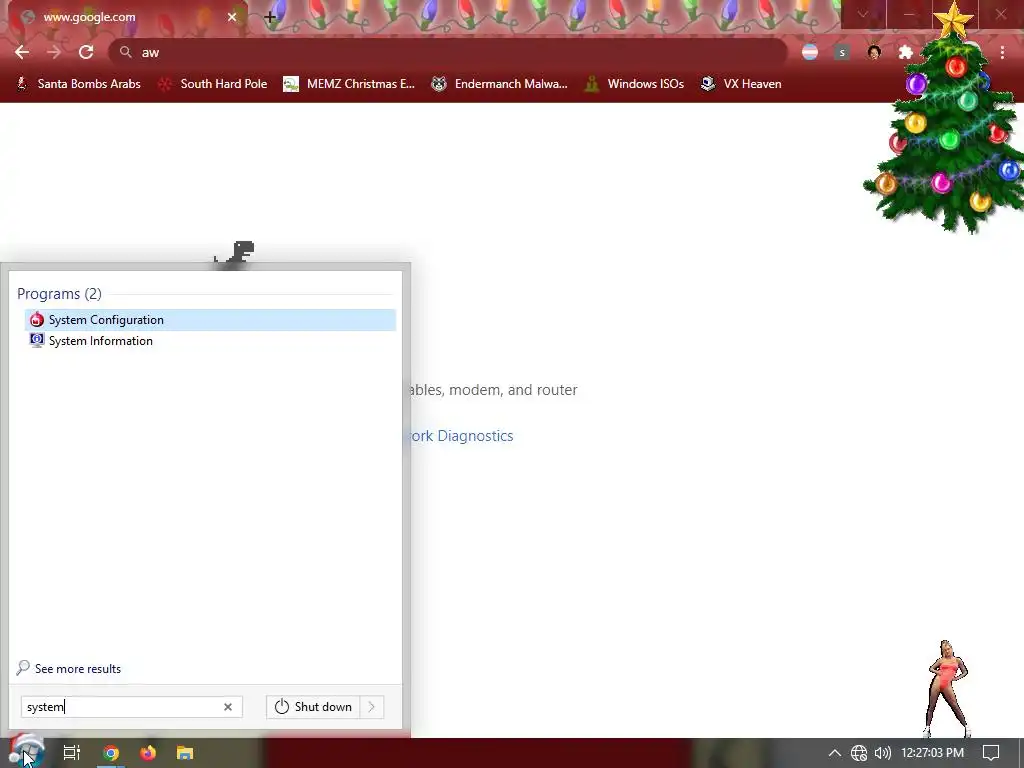Image resolution: width=1024 pixels, height=768 pixels.
Task: Expand the arrow next to Shut down
Action: click(372, 707)
